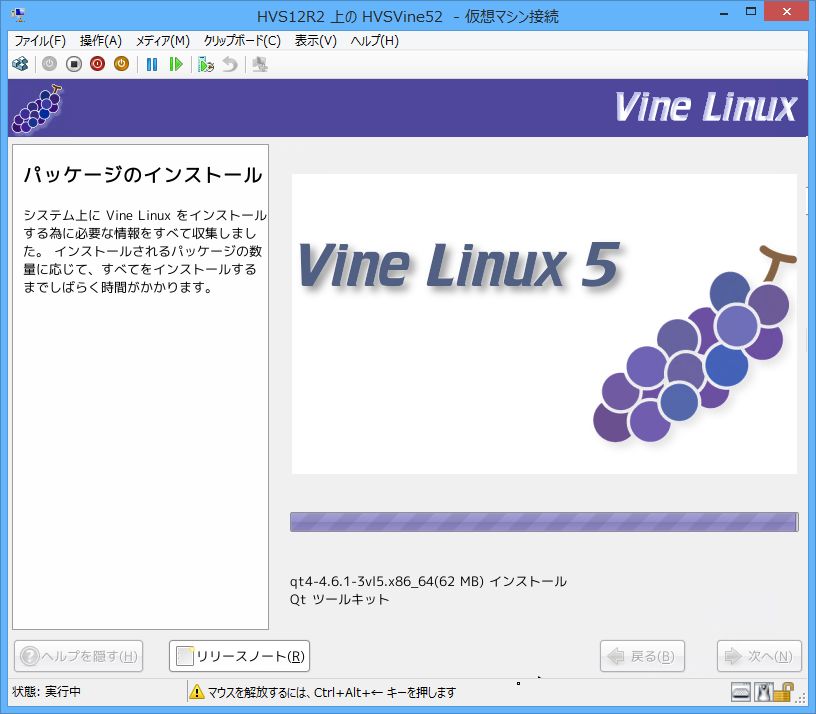Minimize the virtual machine connection window

click(723, 14)
